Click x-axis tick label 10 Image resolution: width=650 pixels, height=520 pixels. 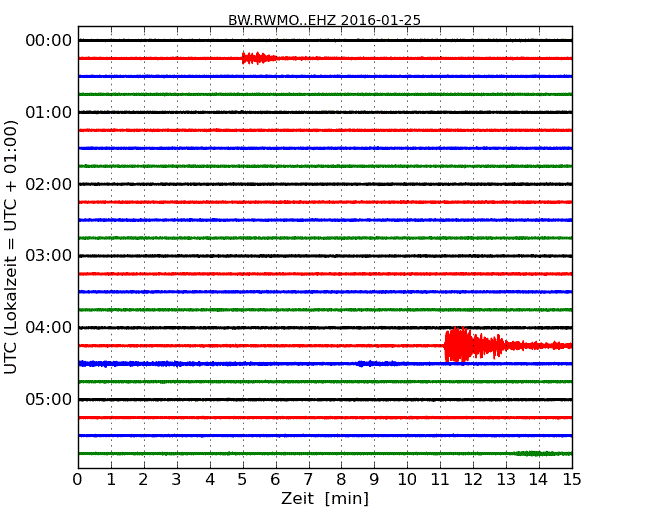point(407,480)
